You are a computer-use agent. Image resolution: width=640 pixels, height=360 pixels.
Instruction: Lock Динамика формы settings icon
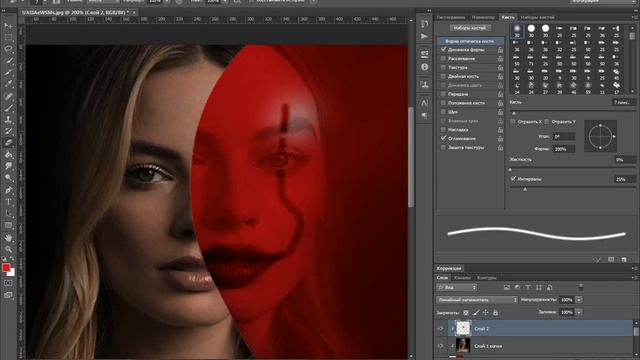tap(500, 50)
